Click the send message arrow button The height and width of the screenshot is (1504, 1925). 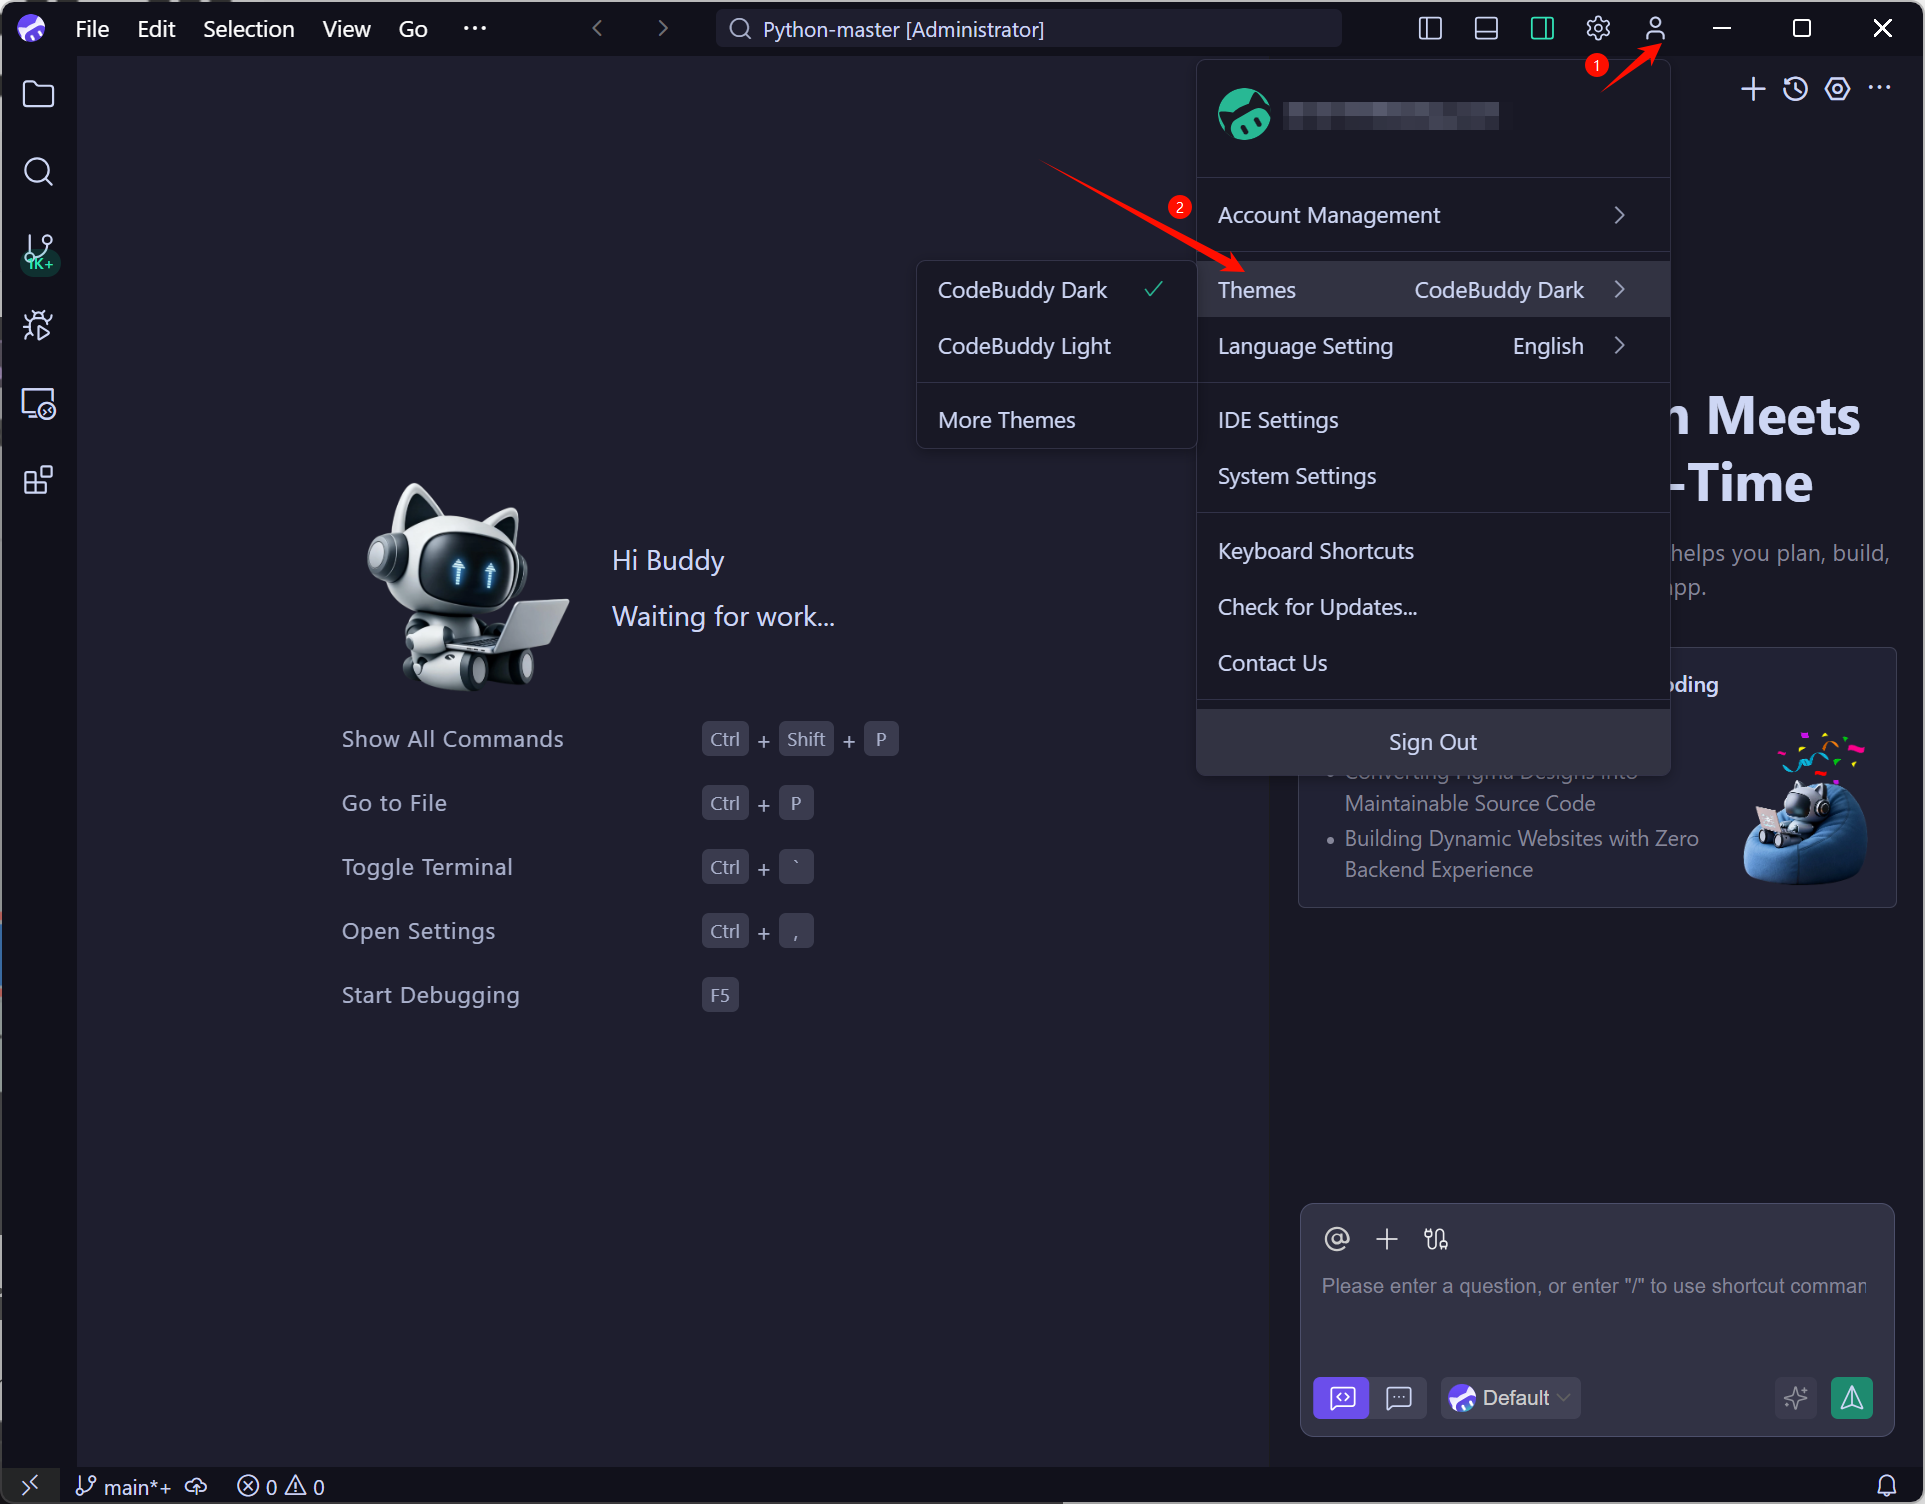click(1851, 1398)
